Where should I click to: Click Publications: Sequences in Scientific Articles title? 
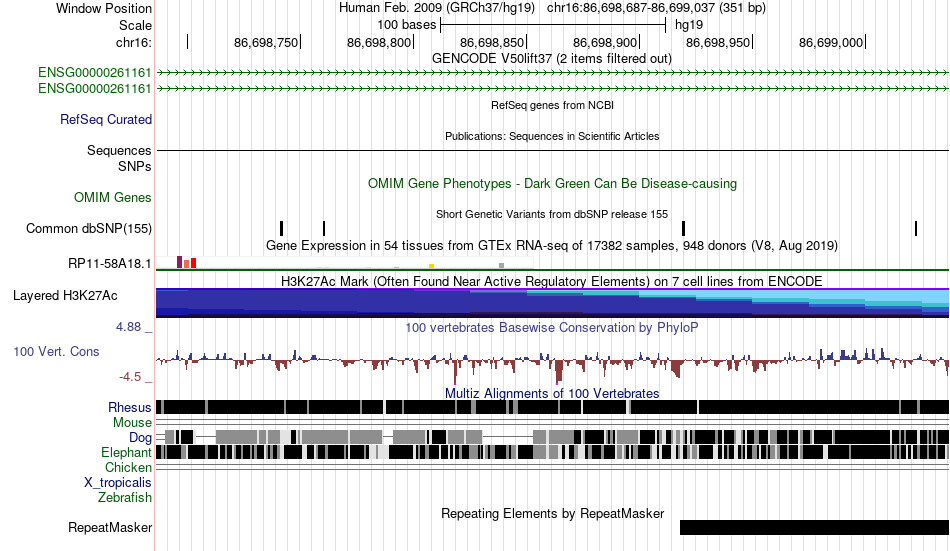[x=553, y=136]
